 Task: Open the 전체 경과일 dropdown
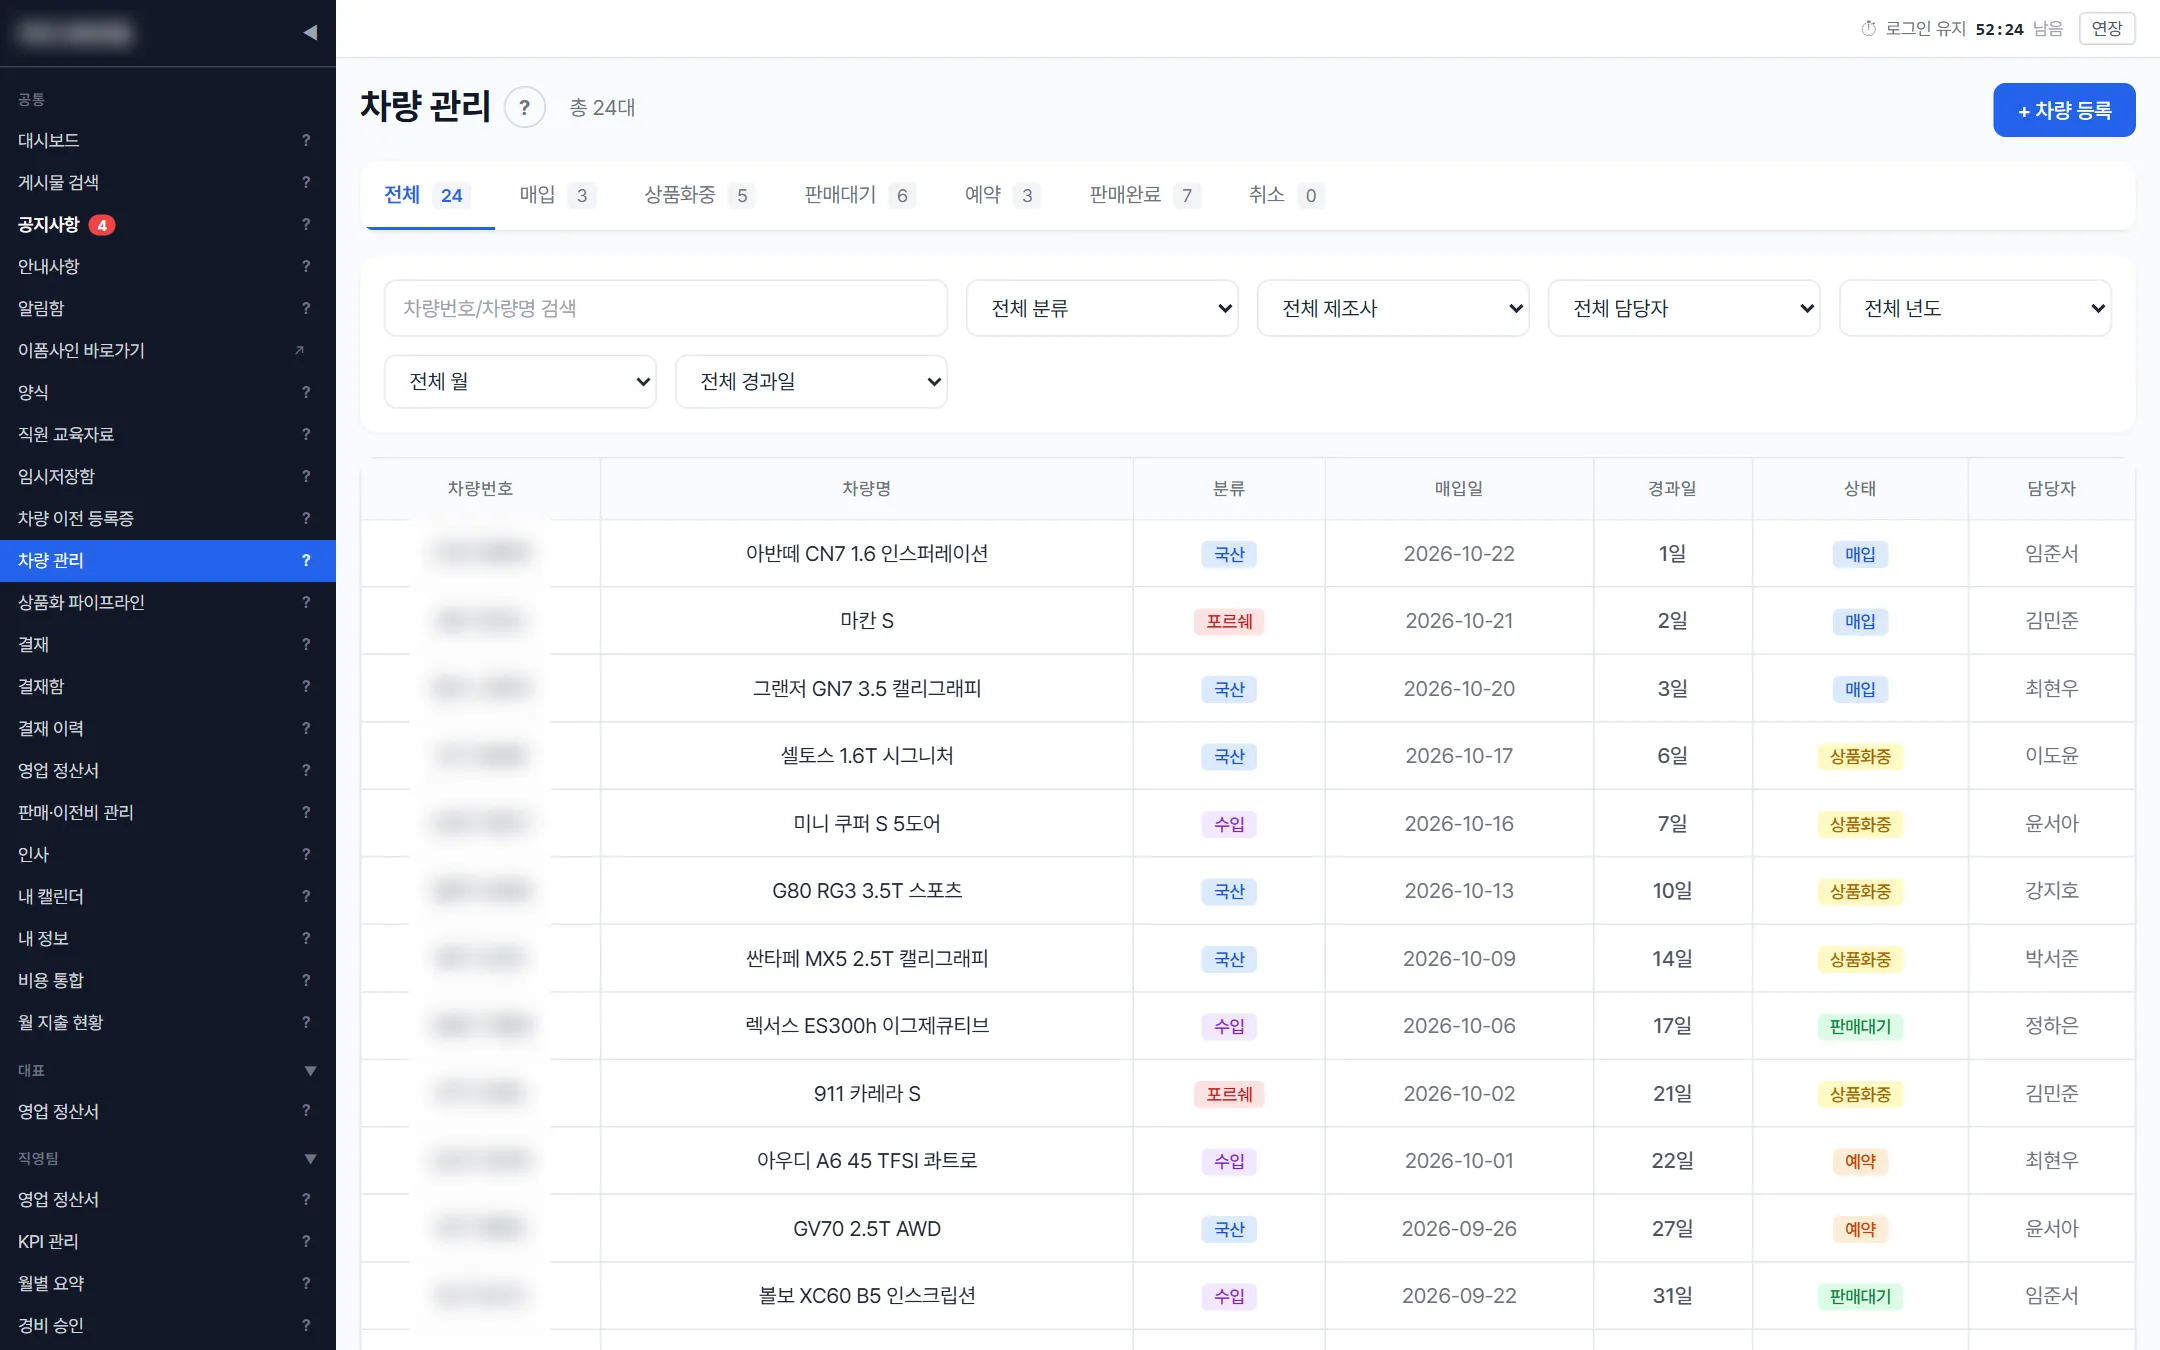tap(811, 381)
